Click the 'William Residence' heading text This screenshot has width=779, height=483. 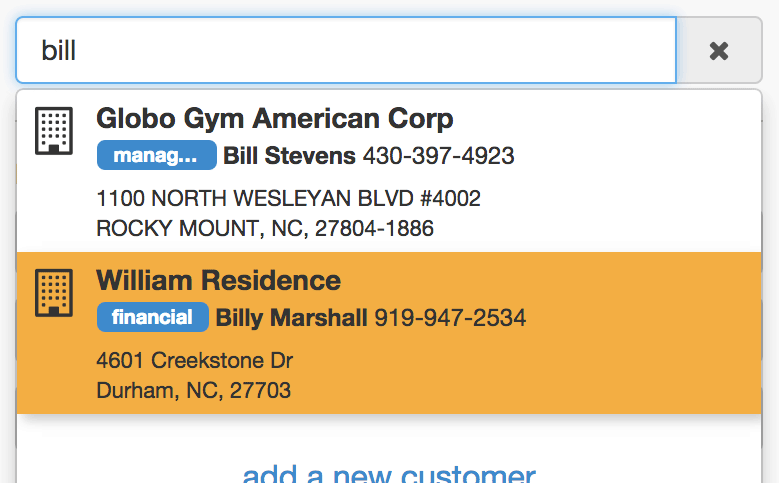(219, 280)
